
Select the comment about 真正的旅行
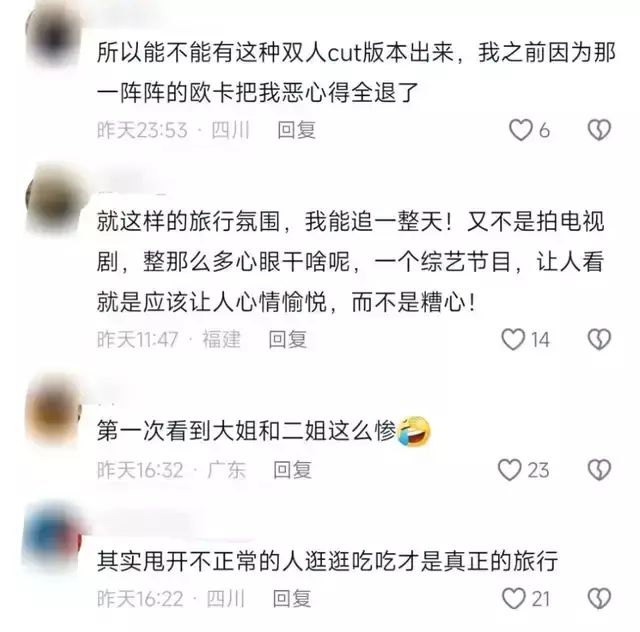point(327,561)
